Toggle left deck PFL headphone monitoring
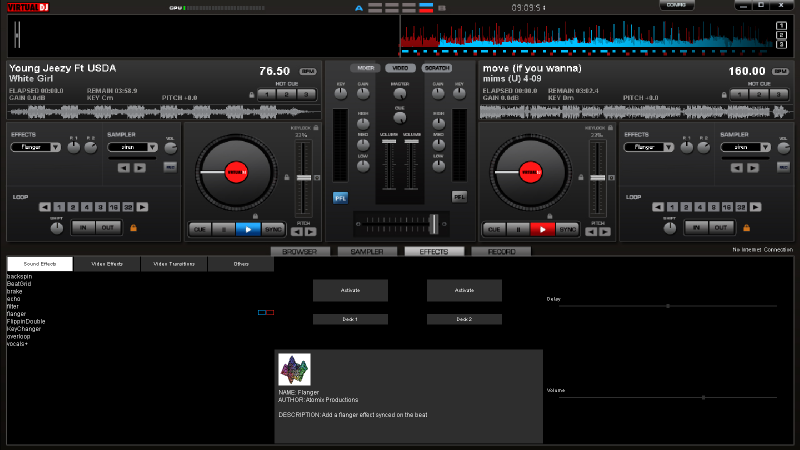The width and height of the screenshot is (800, 450). 340,198
